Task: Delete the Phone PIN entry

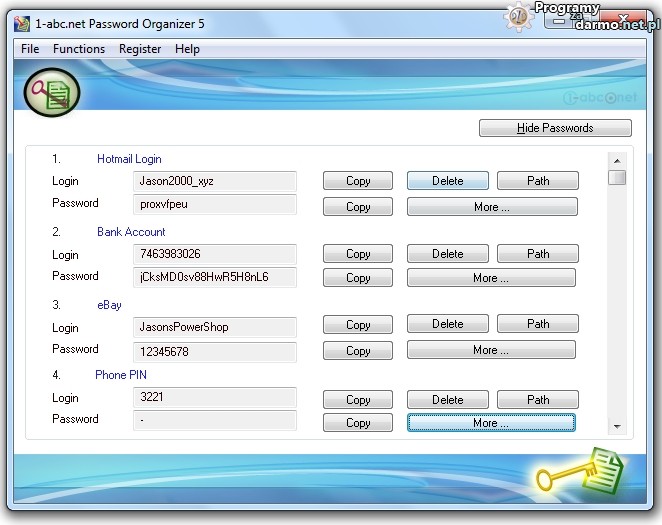Action: click(447, 400)
